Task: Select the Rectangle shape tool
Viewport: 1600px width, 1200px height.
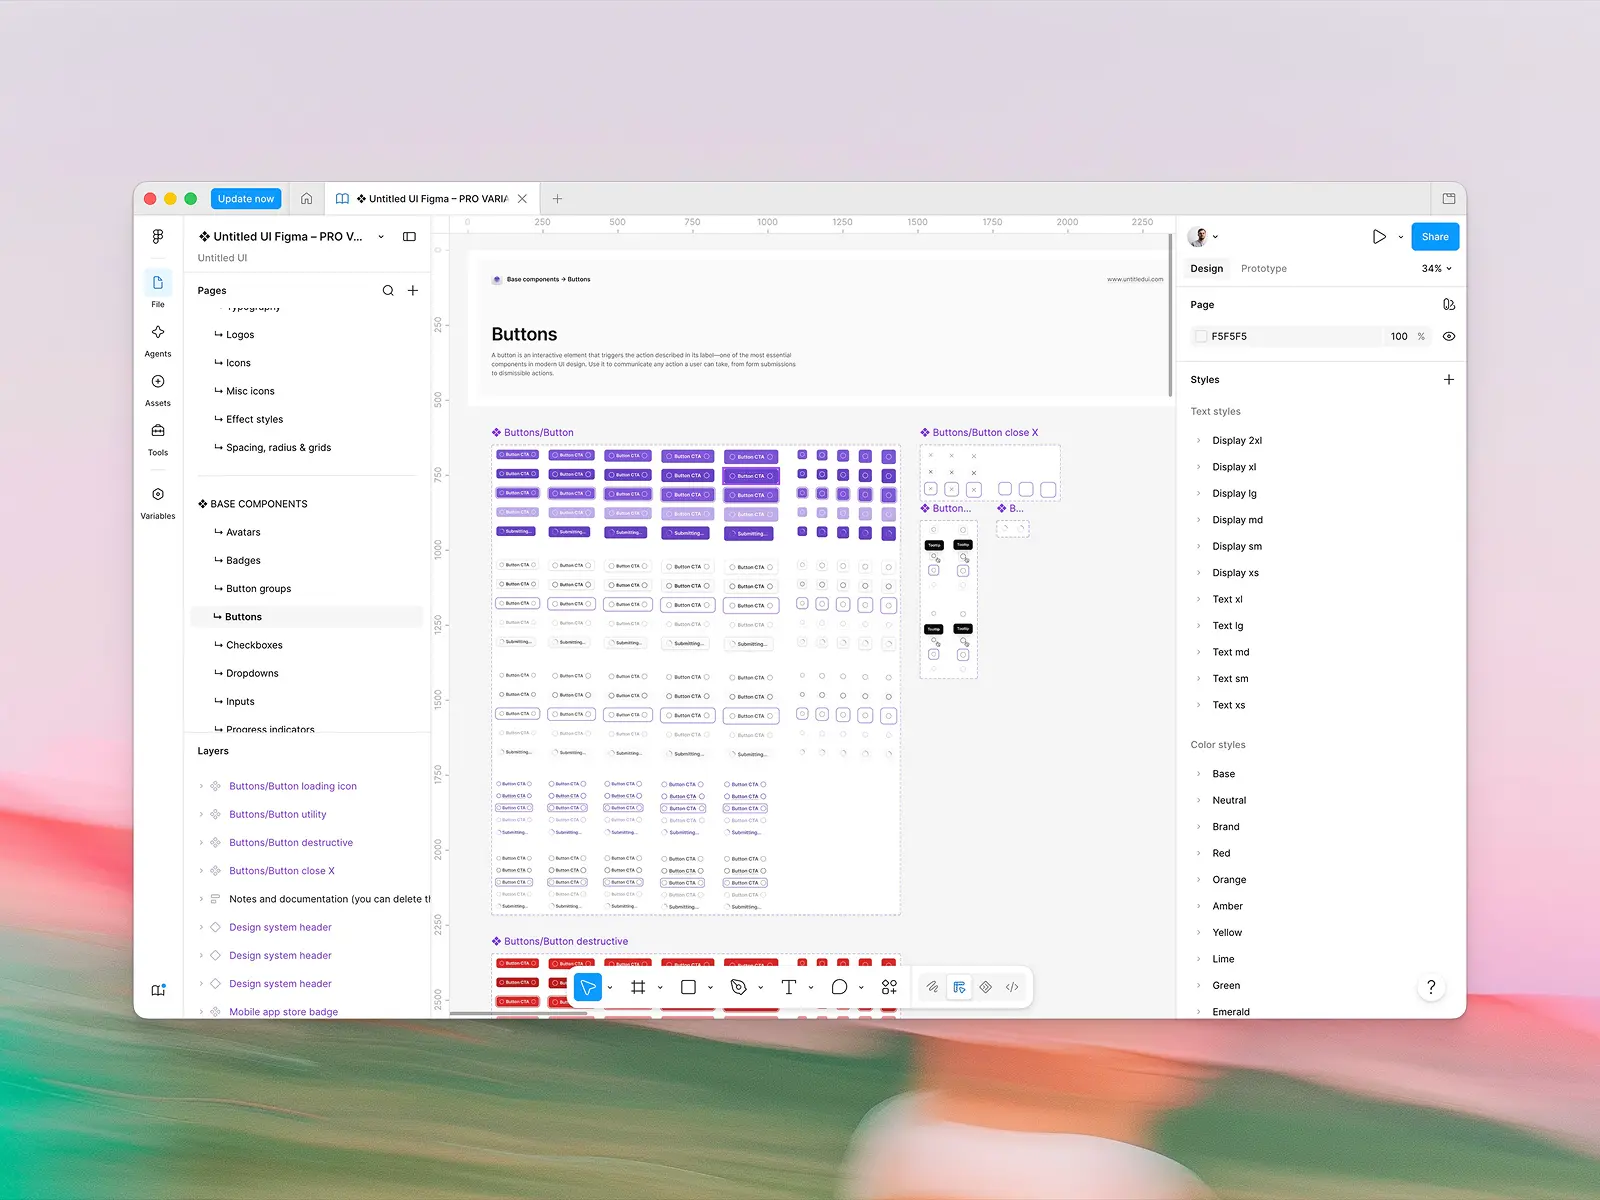Action: point(688,987)
